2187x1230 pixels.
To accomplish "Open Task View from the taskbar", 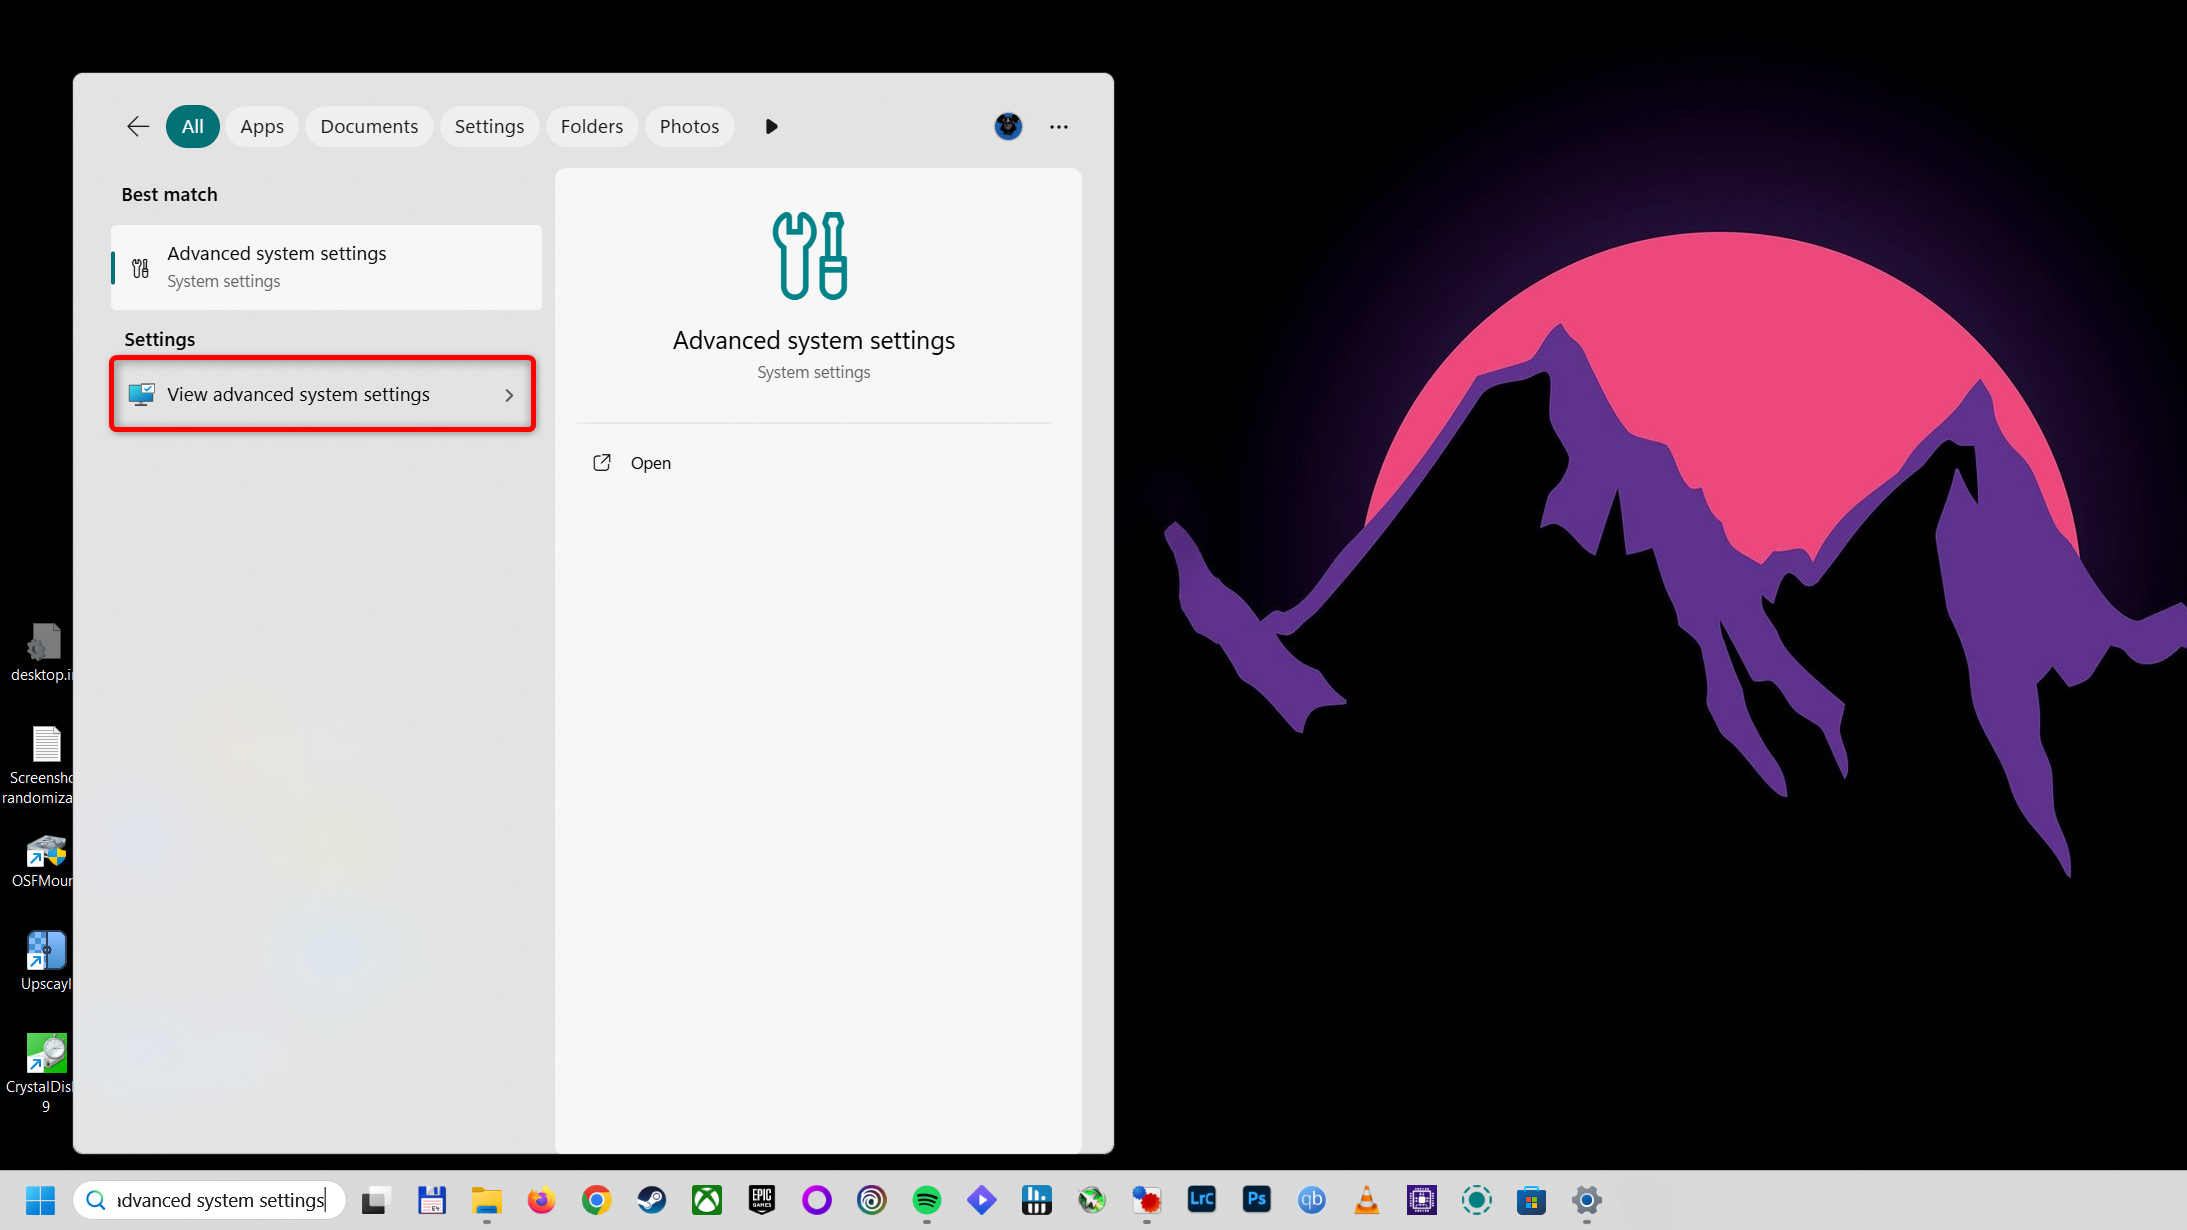I will click(376, 1200).
